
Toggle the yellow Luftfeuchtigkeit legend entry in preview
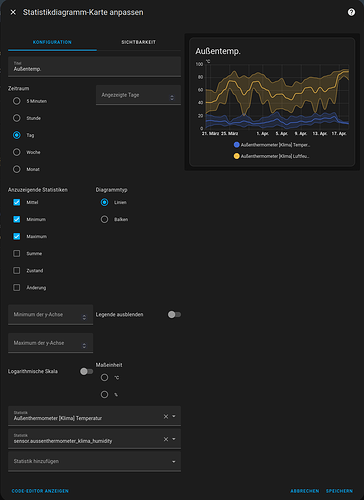pos(272,156)
